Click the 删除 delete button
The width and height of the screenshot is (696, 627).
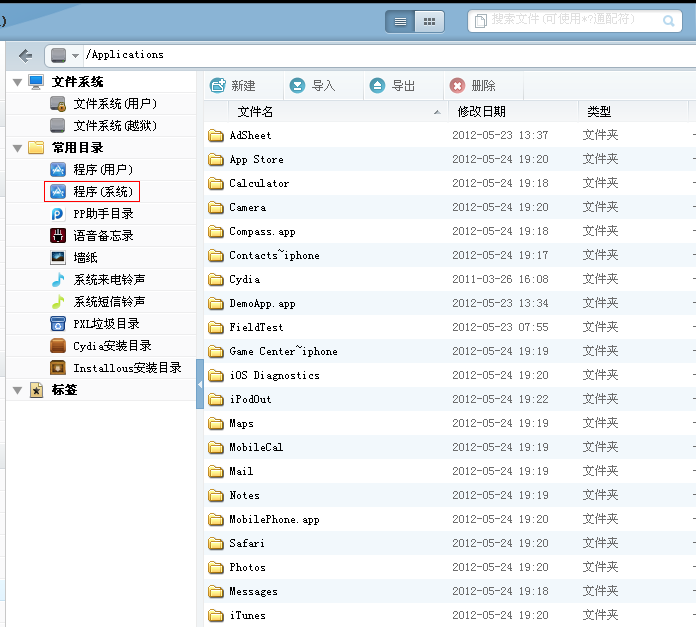click(x=473, y=86)
